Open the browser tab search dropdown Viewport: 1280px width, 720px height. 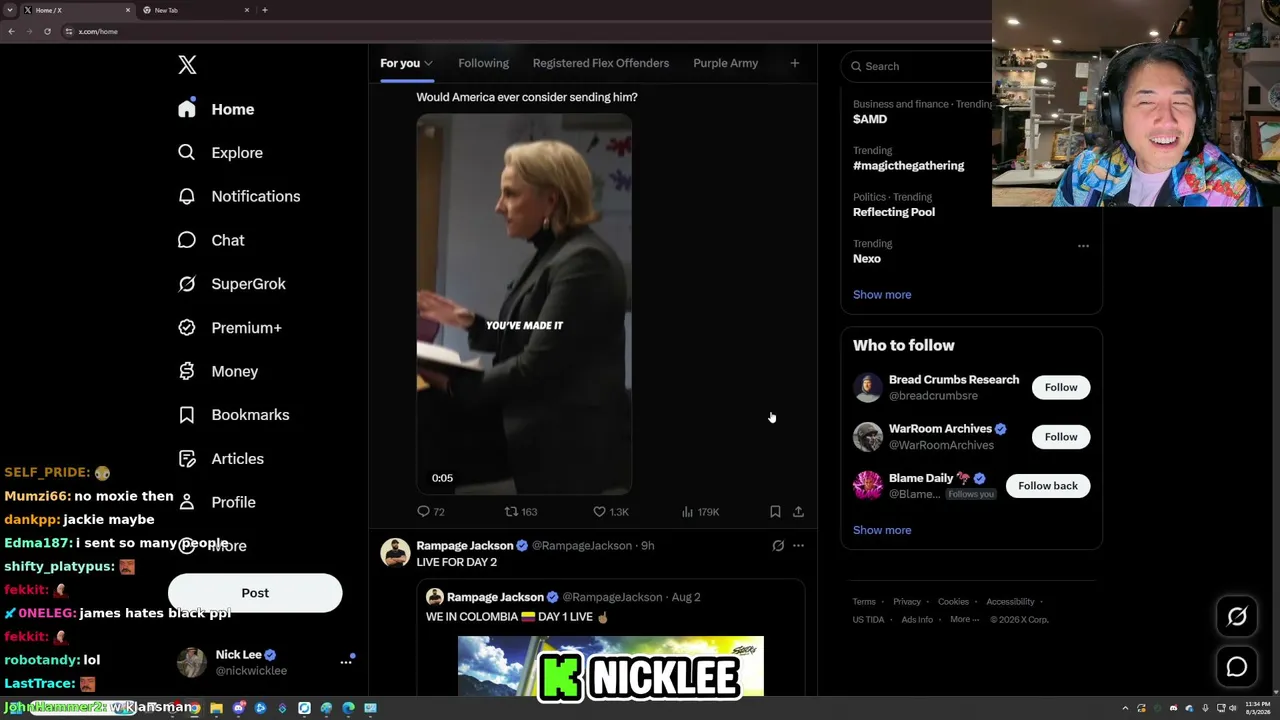[10, 10]
